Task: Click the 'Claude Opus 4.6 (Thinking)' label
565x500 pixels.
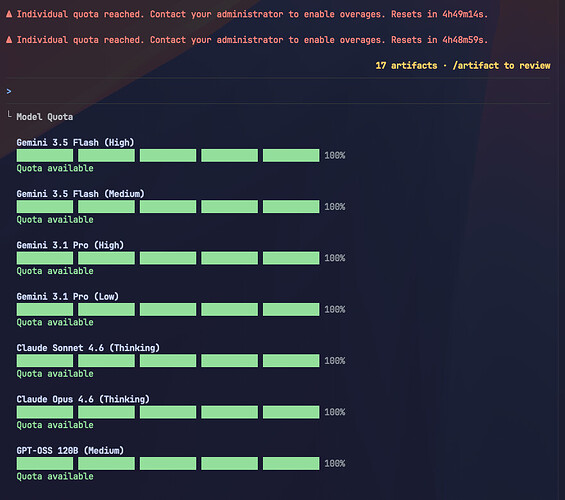Action: pos(83,399)
